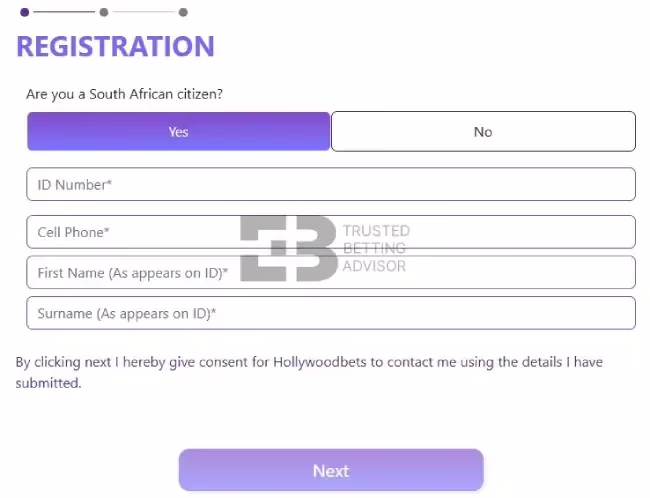Click the progress line between steps one and two

(64, 13)
